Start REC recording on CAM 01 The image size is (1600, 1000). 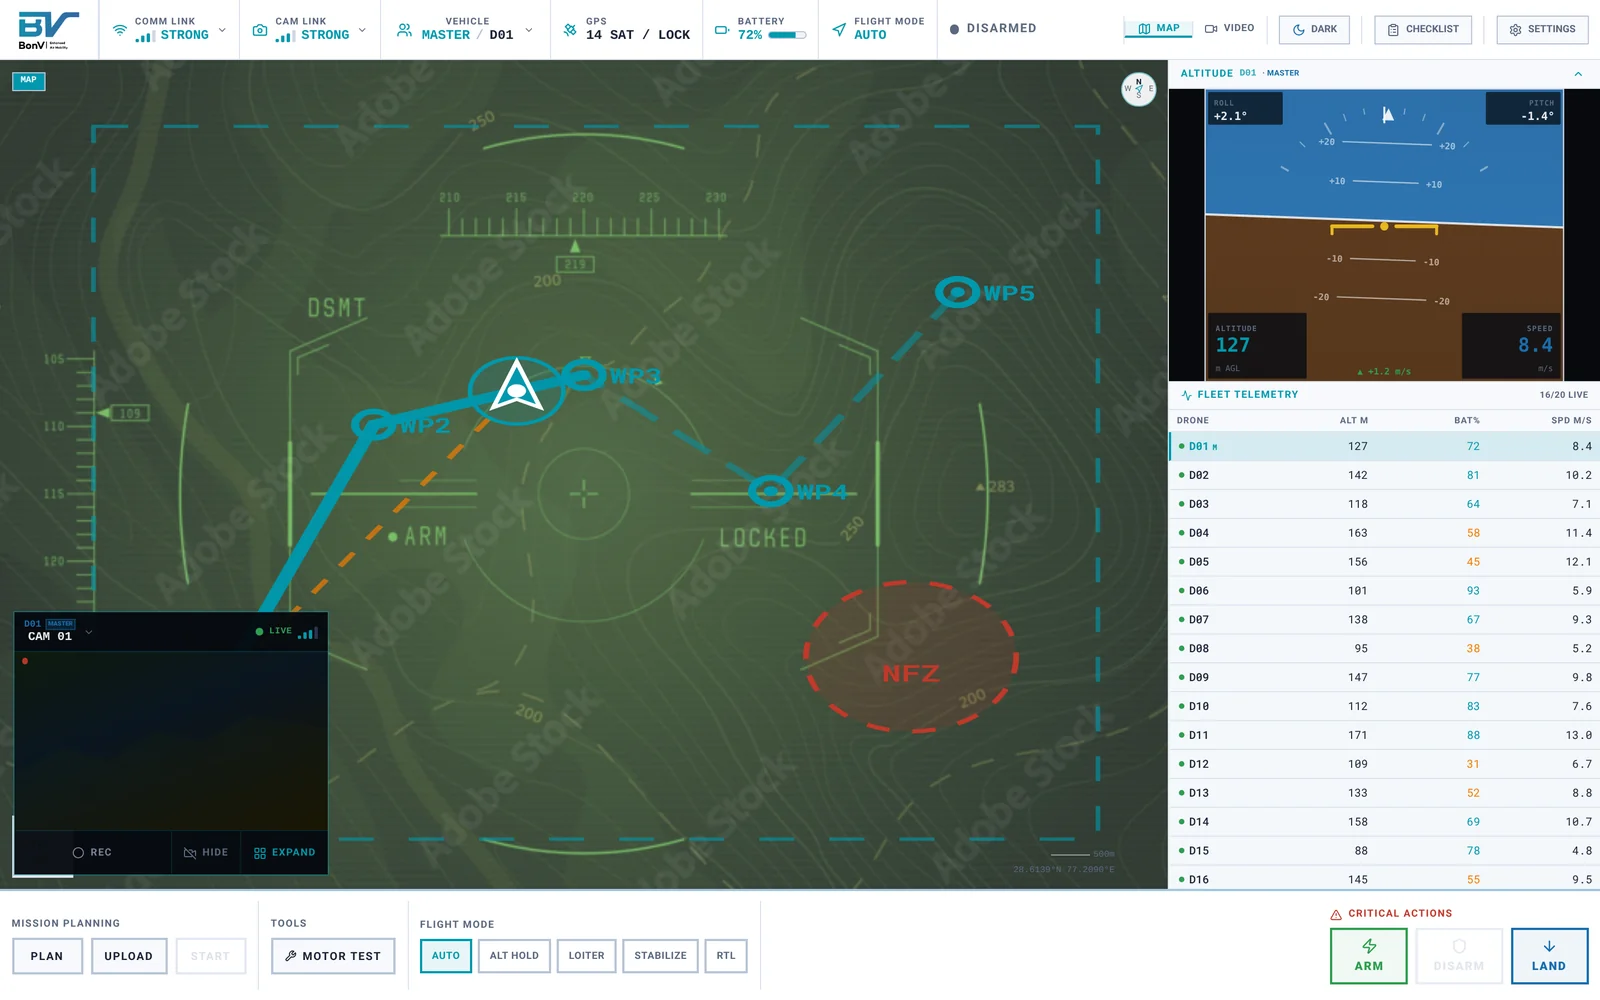tap(92, 853)
